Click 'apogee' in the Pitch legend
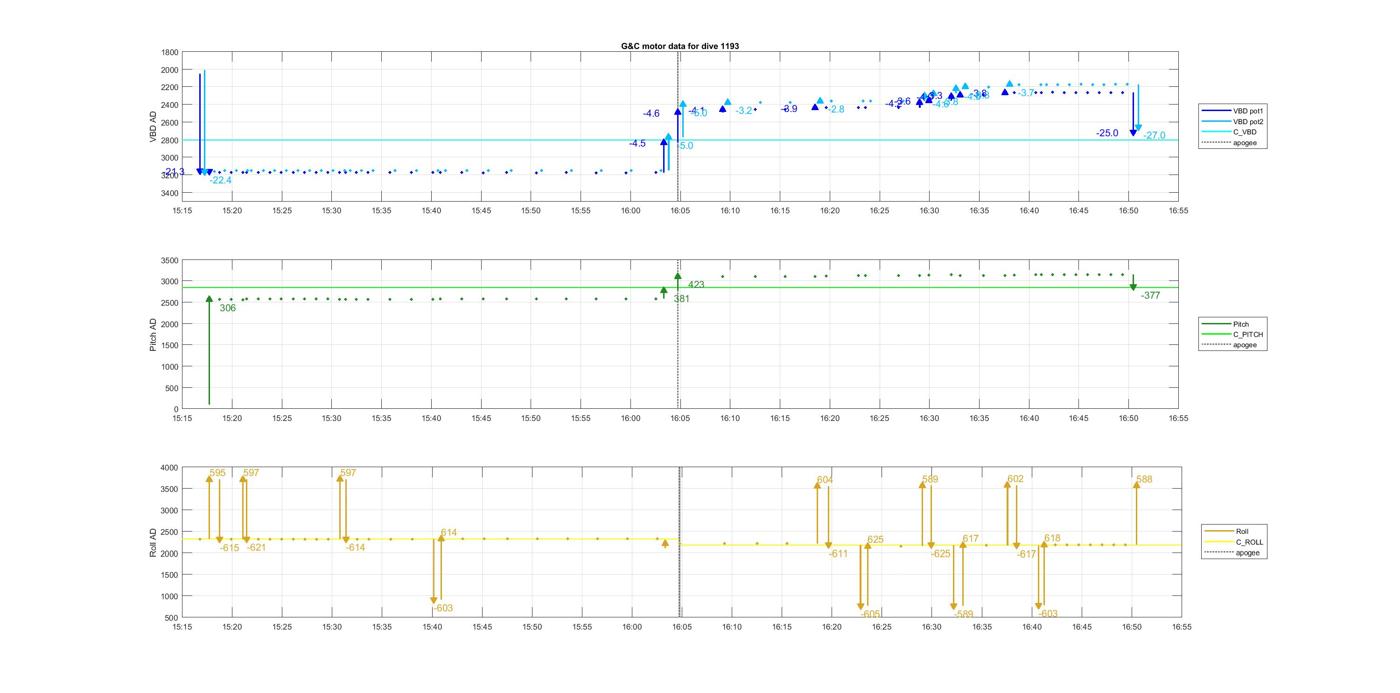The width and height of the screenshot is (1400, 693). [x=1245, y=345]
